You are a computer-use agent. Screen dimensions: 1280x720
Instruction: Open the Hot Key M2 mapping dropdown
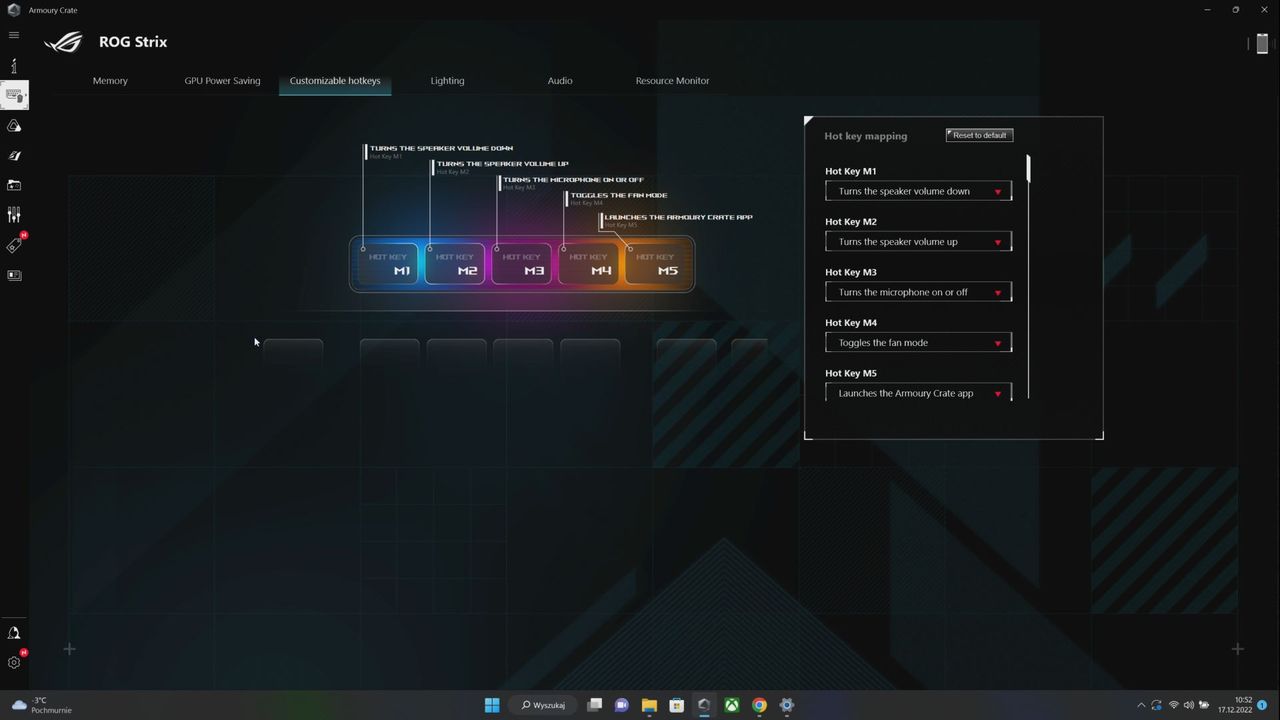coord(918,242)
